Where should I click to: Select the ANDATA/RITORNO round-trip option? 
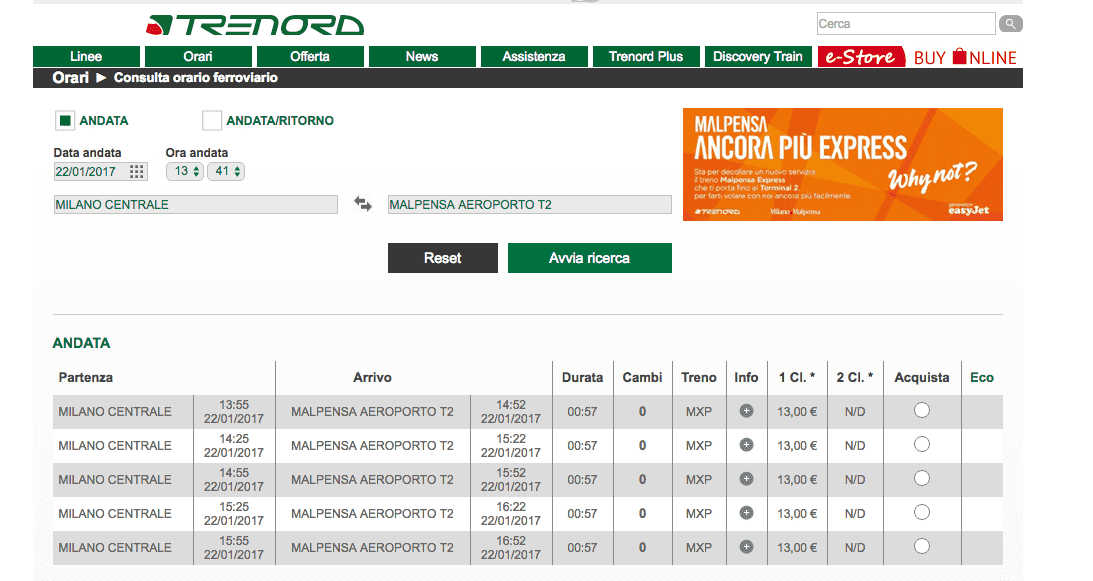[212, 121]
